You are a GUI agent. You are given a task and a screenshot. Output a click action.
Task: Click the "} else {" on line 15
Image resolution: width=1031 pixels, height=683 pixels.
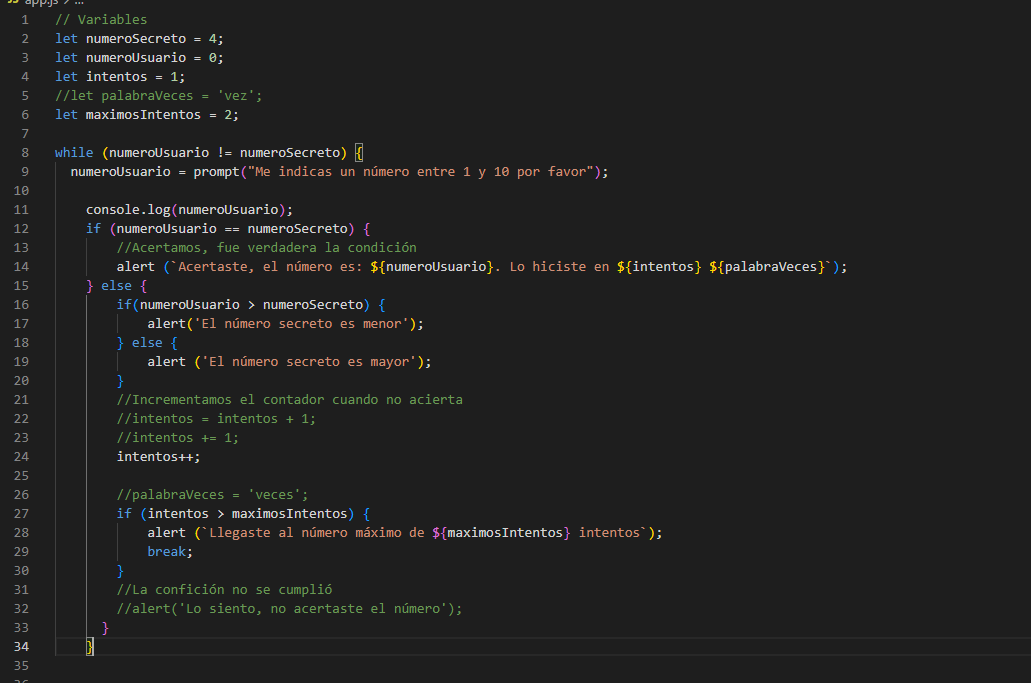pos(116,286)
